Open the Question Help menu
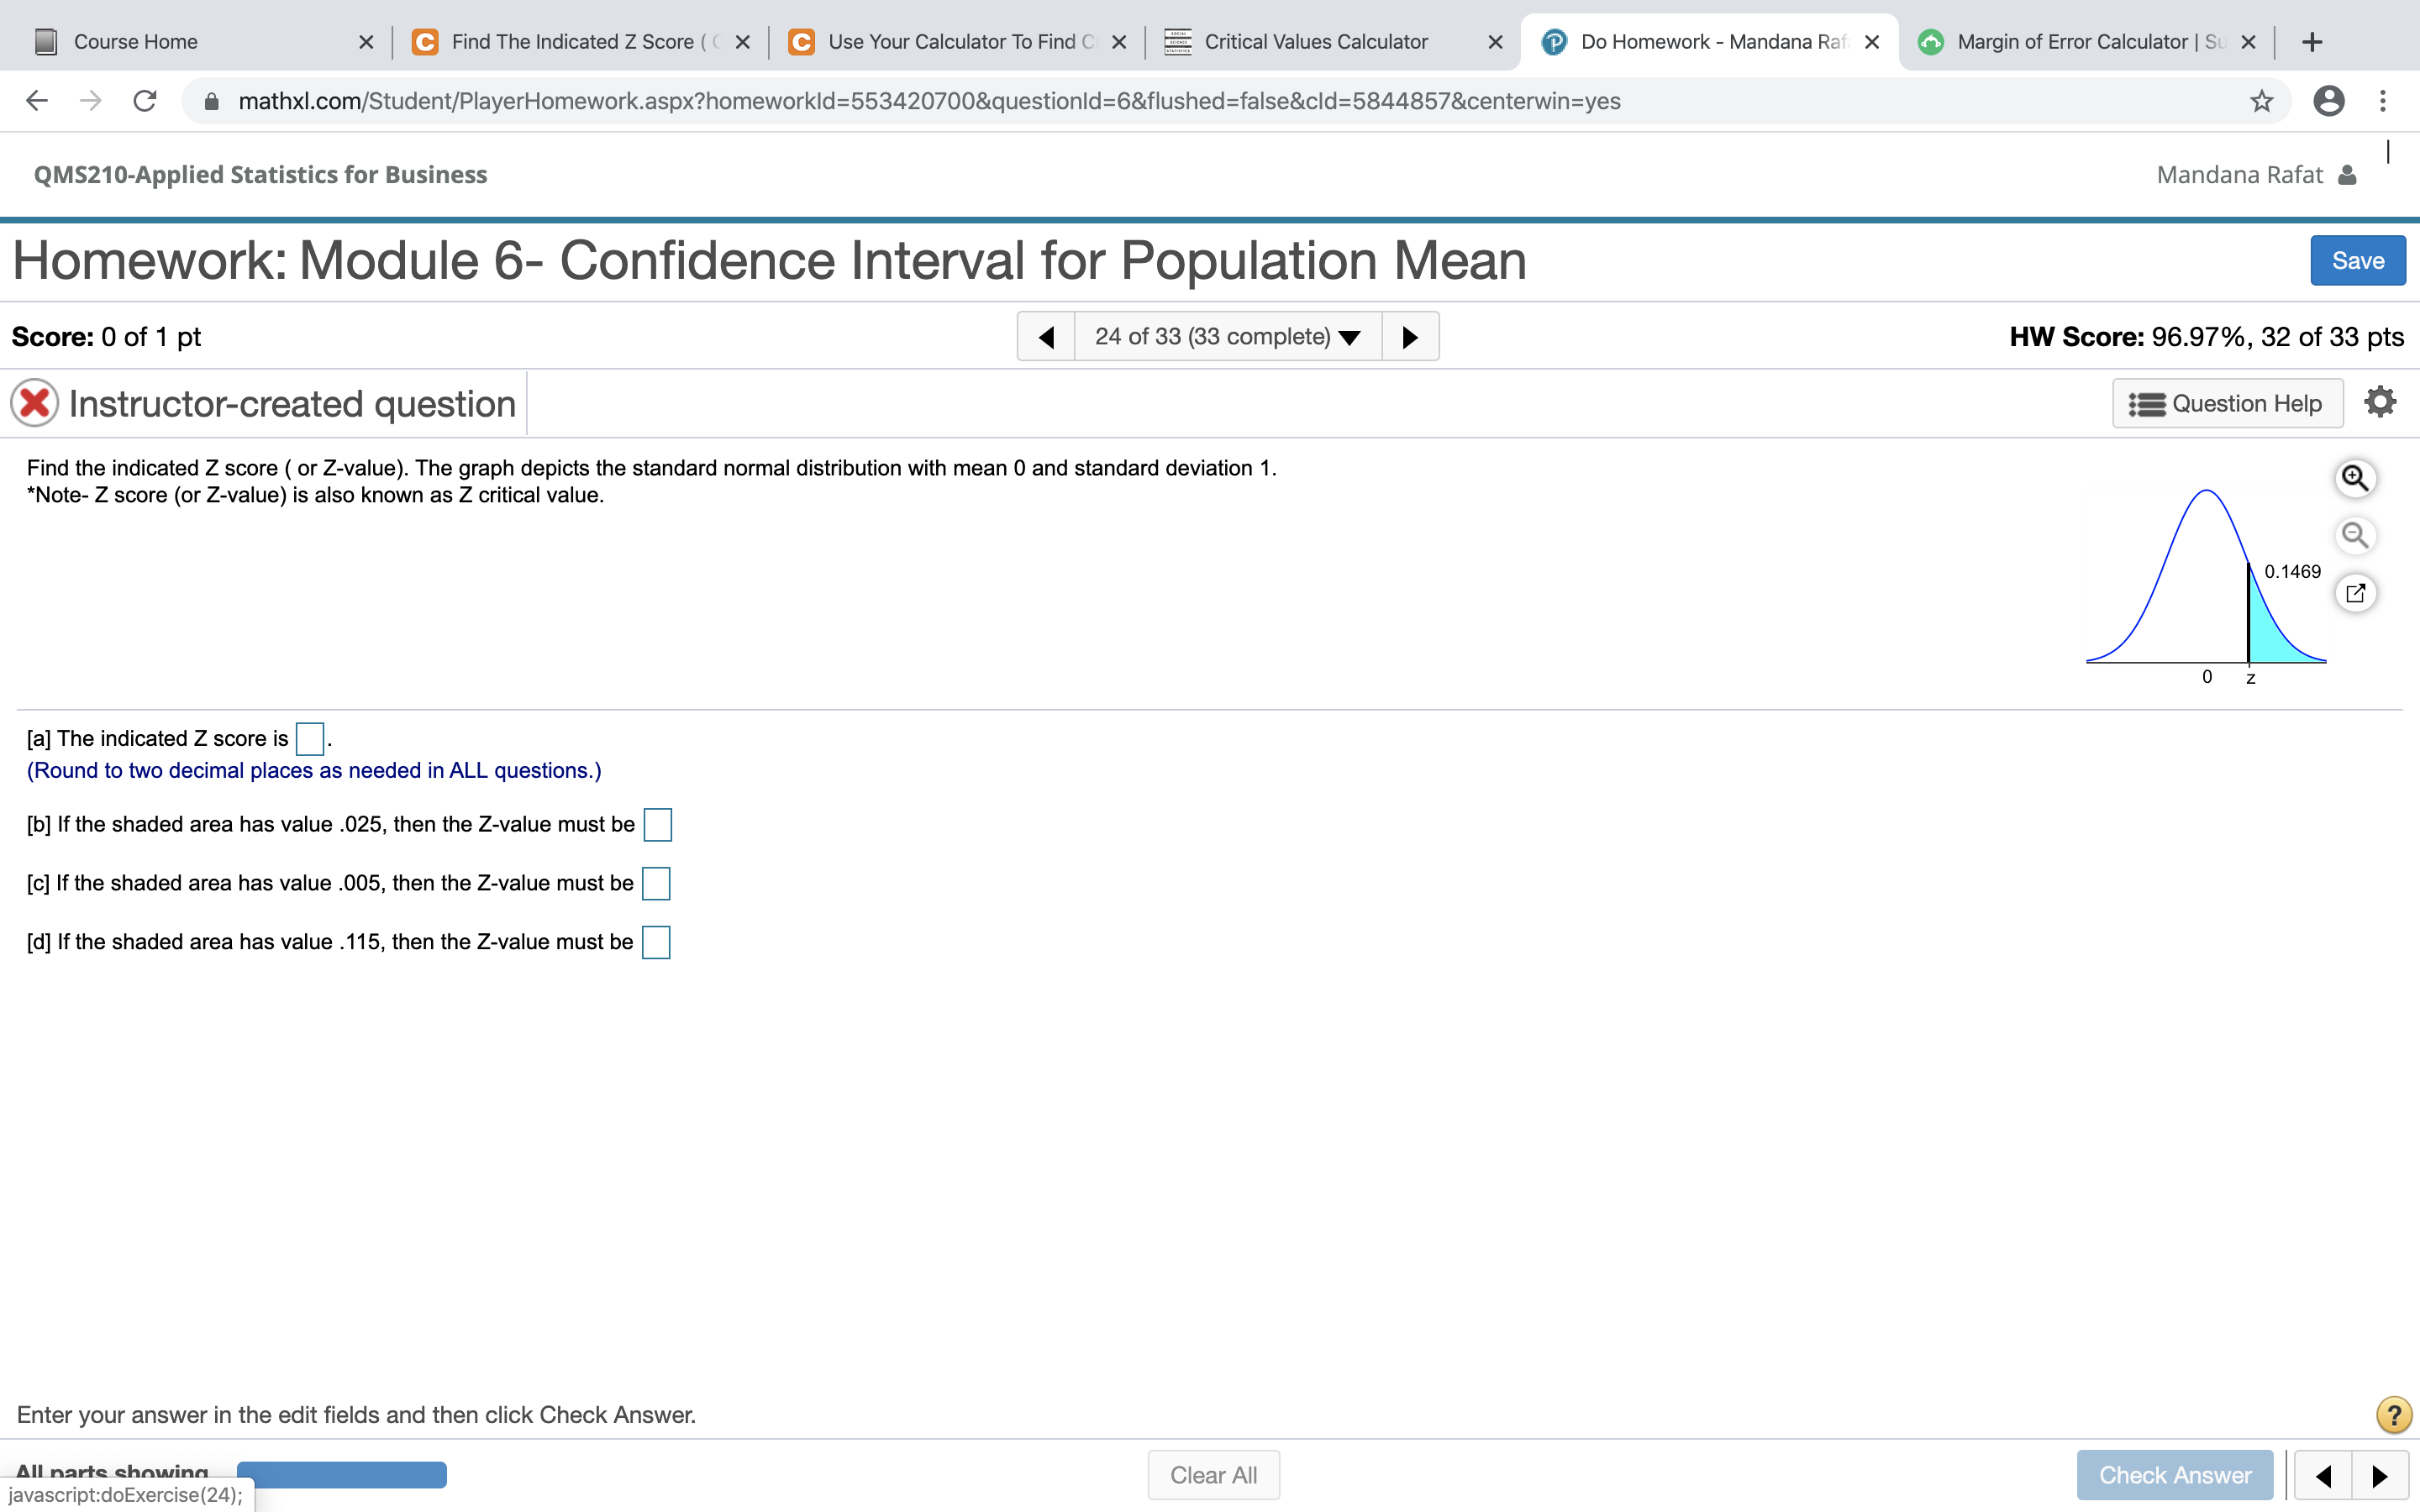Image resolution: width=2420 pixels, height=1512 pixels. coord(2226,403)
